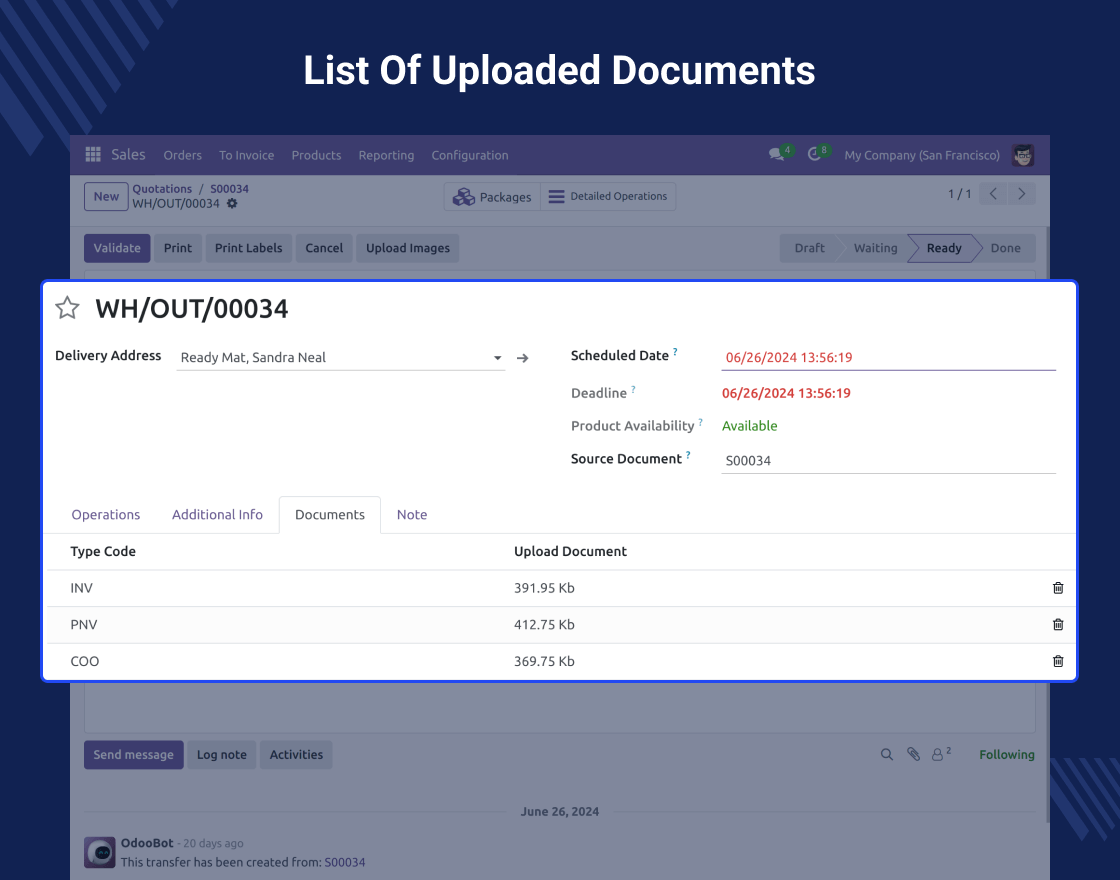
Task: Select the Done status stage
Action: 1005,248
